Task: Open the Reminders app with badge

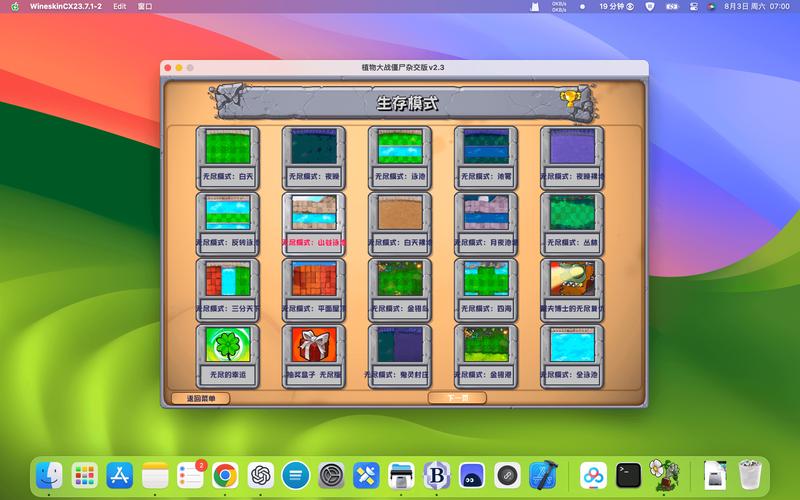Action: pyautogui.click(x=190, y=474)
